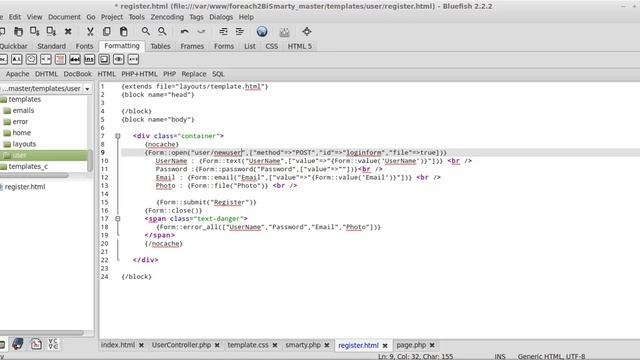Viewport: 640px width, 360px height.
Task: Open the DocBook snippets menu
Action: point(78,74)
